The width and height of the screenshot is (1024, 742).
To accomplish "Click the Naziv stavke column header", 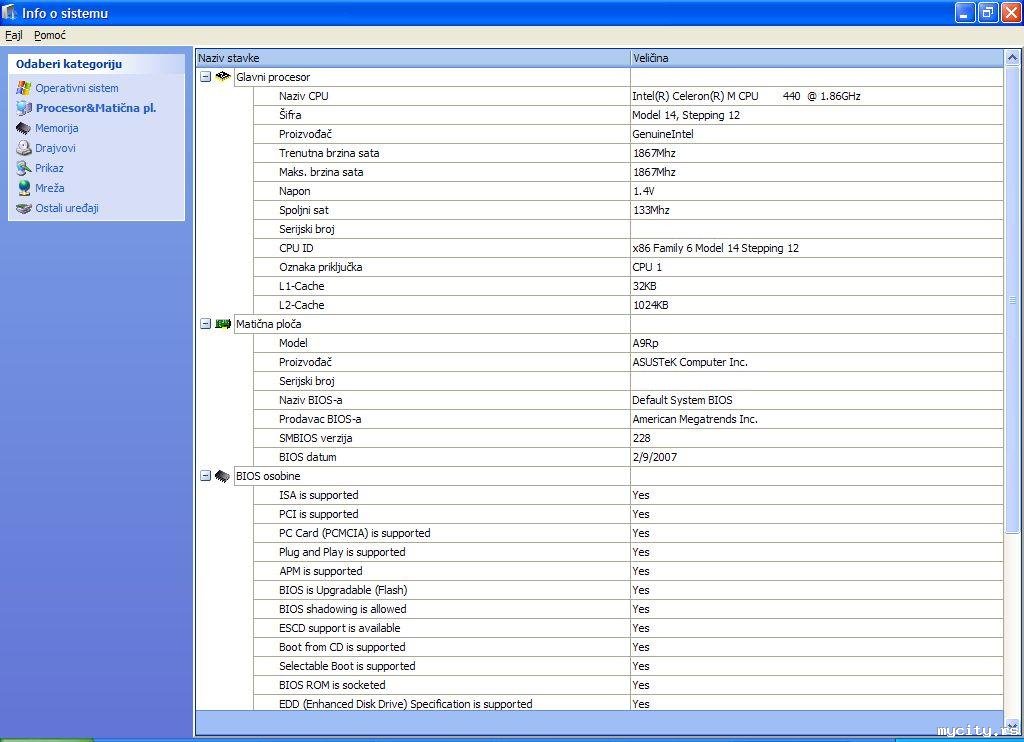I will coord(413,57).
